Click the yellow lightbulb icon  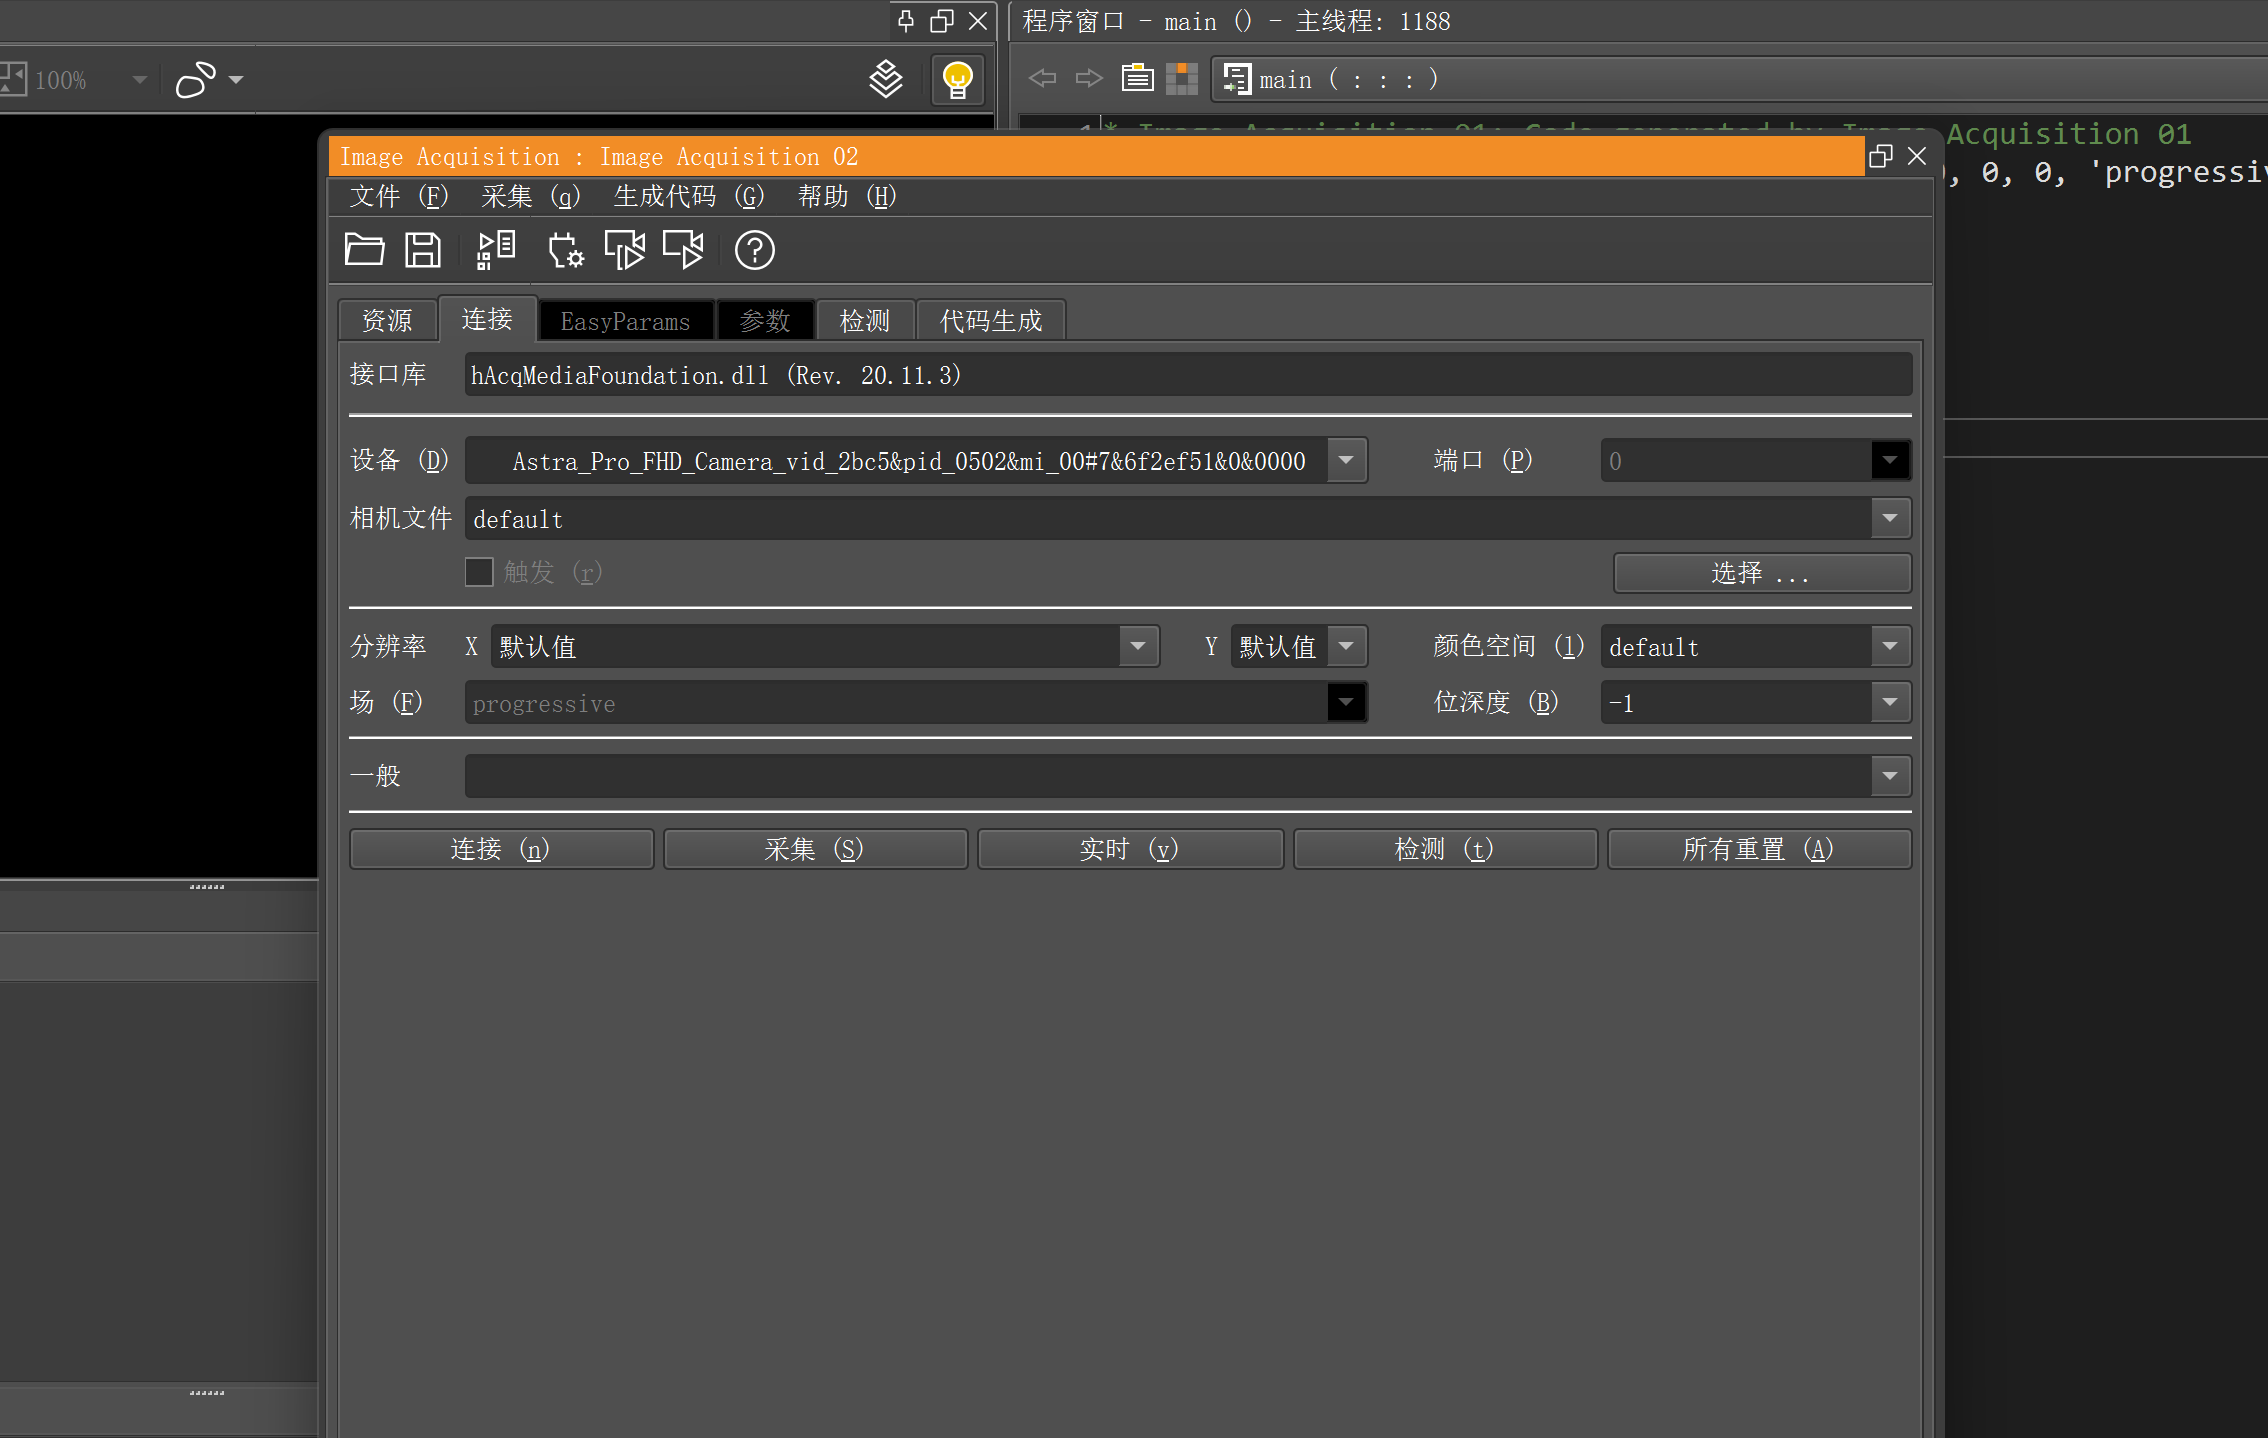coord(957,79)
